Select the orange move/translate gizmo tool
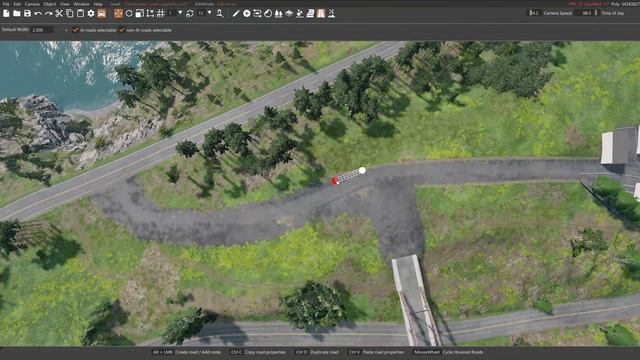 [x=118, y=13]
